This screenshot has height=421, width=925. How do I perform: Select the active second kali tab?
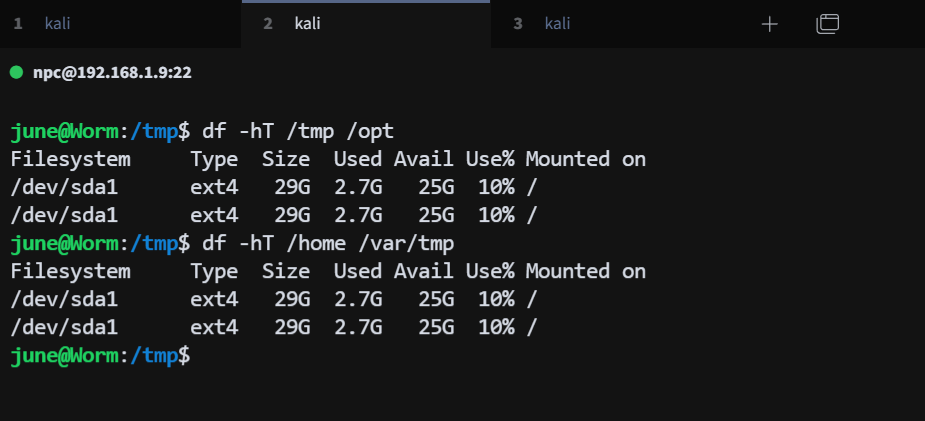pyautogui.click(x=307, y=24)
